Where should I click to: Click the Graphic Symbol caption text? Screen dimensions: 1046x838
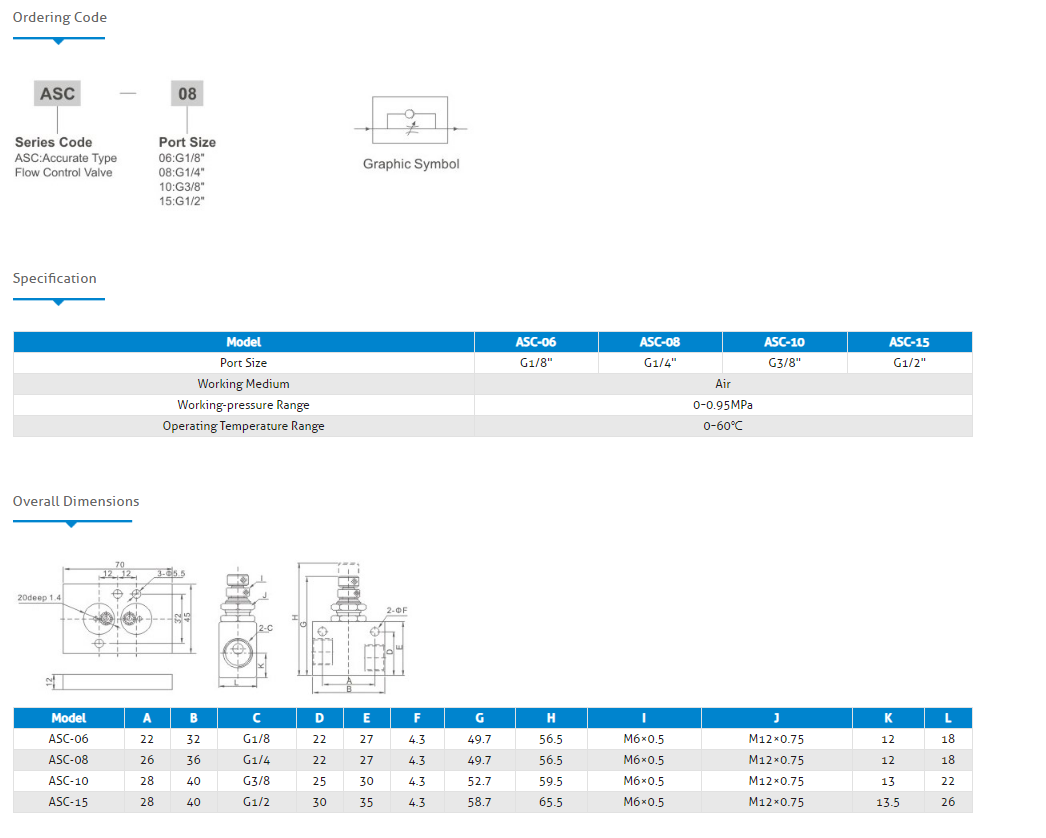coord(411,164)
